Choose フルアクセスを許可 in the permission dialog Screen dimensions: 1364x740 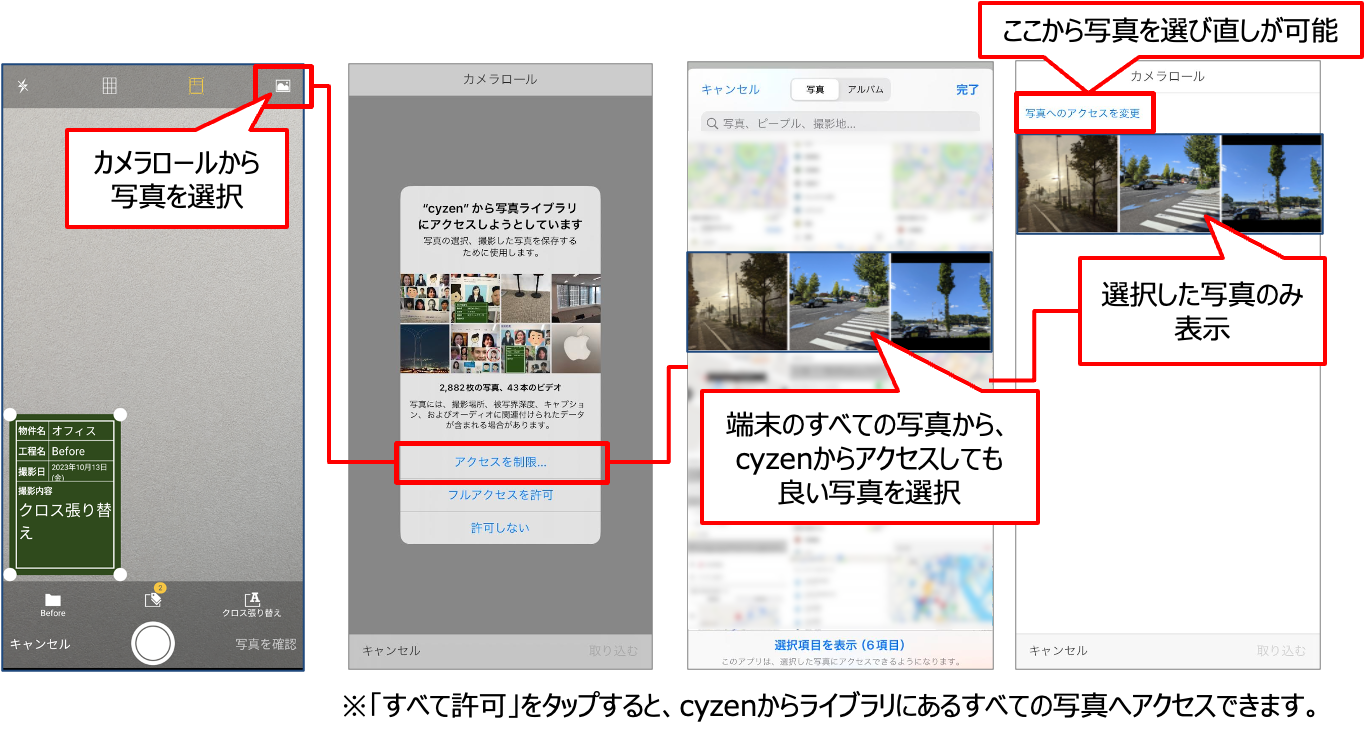[x=500, y=495]
